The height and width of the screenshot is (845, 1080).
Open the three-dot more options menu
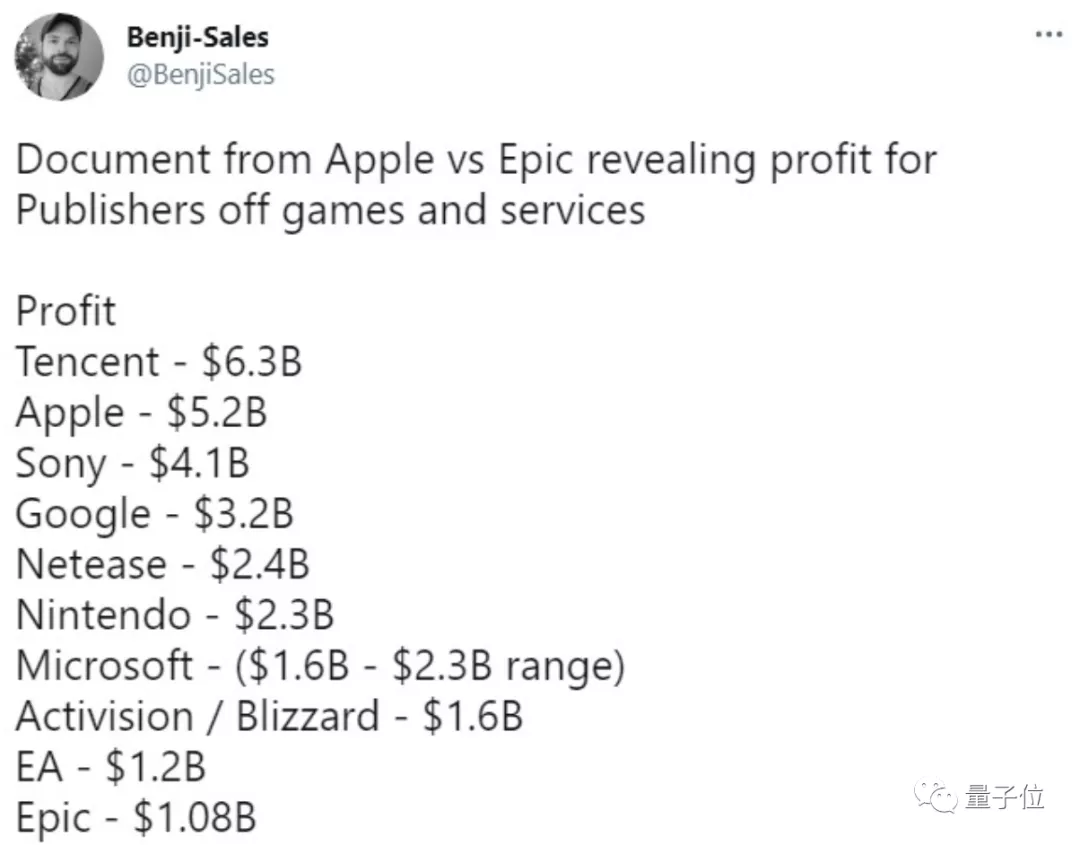pyautogui.click(x=1047, y=34)
